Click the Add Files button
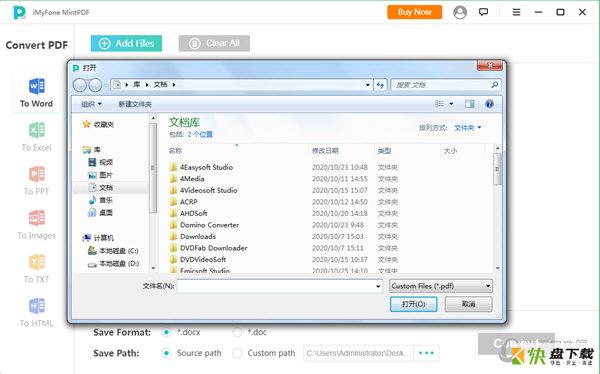 (126, 43)
